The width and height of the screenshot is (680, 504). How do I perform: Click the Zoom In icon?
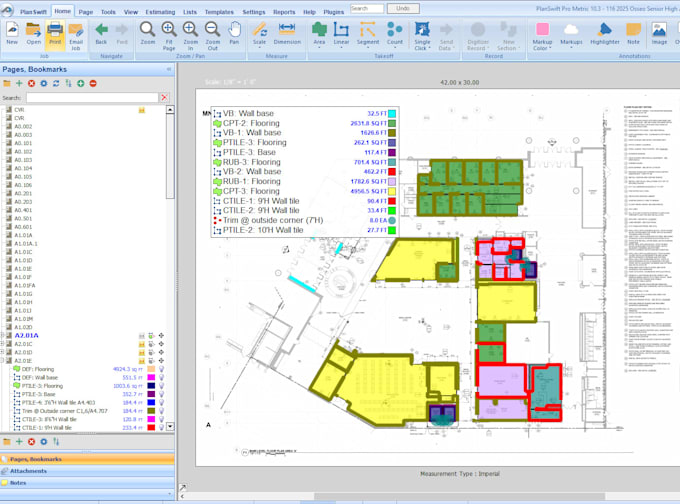click(x=190, y=29)
